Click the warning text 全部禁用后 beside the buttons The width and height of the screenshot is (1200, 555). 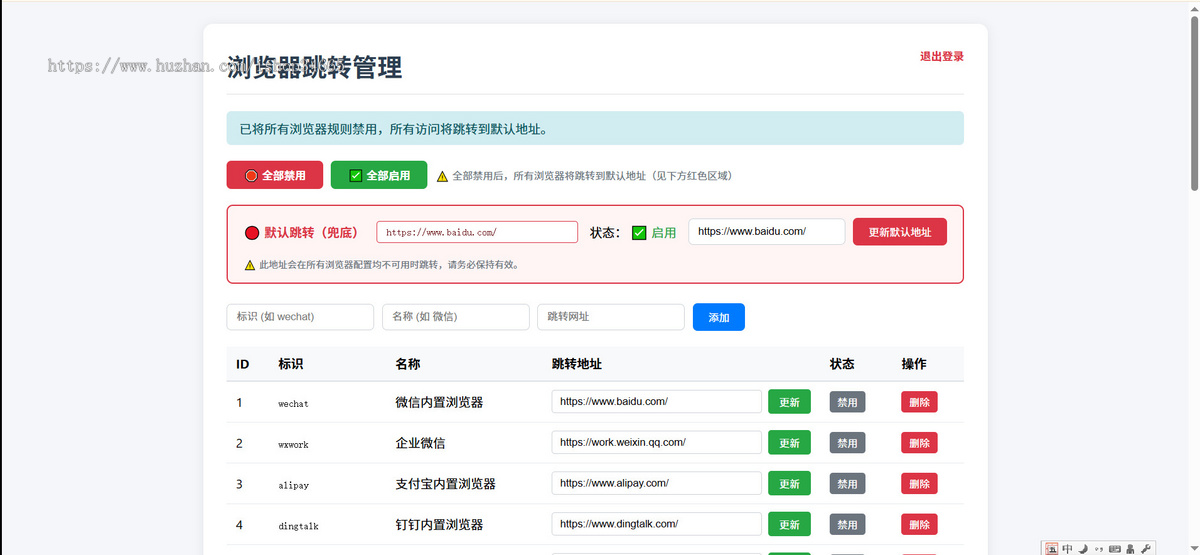pos(585,176)
